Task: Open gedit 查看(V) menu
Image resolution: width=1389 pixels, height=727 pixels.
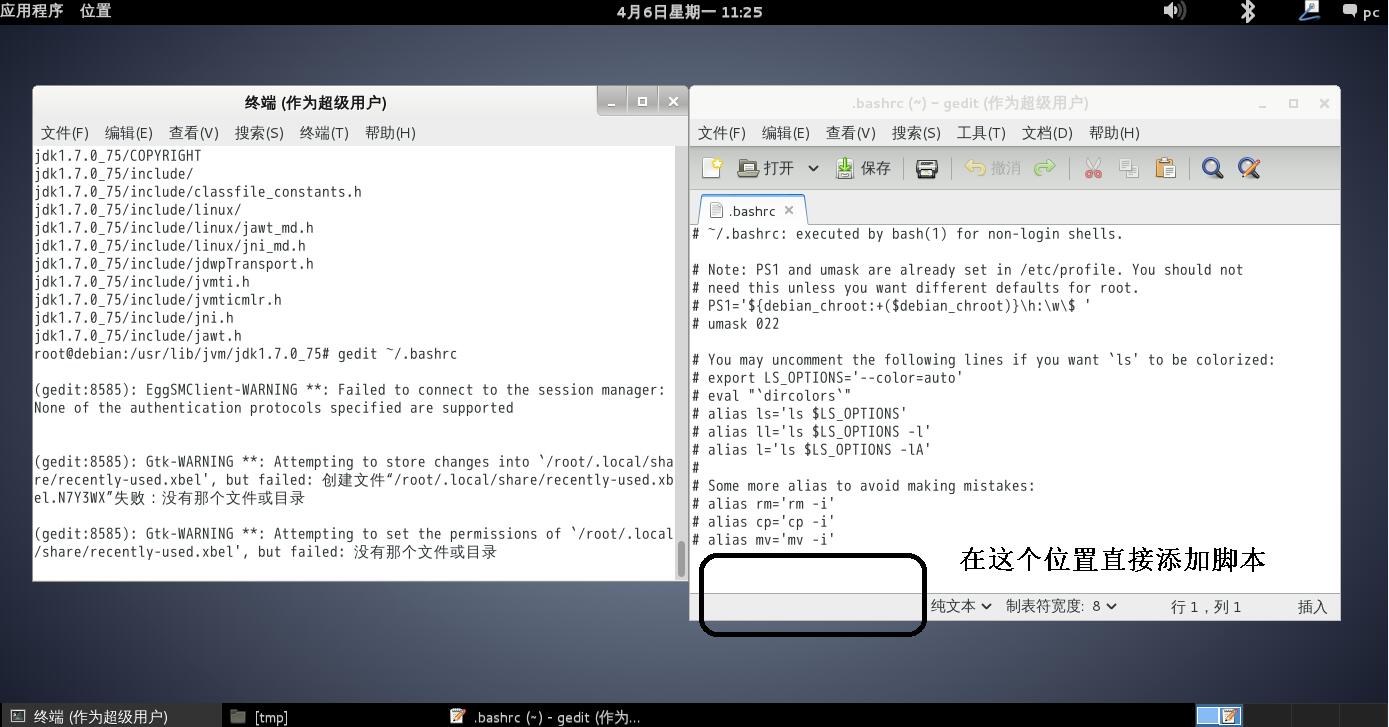Action: 850,133
